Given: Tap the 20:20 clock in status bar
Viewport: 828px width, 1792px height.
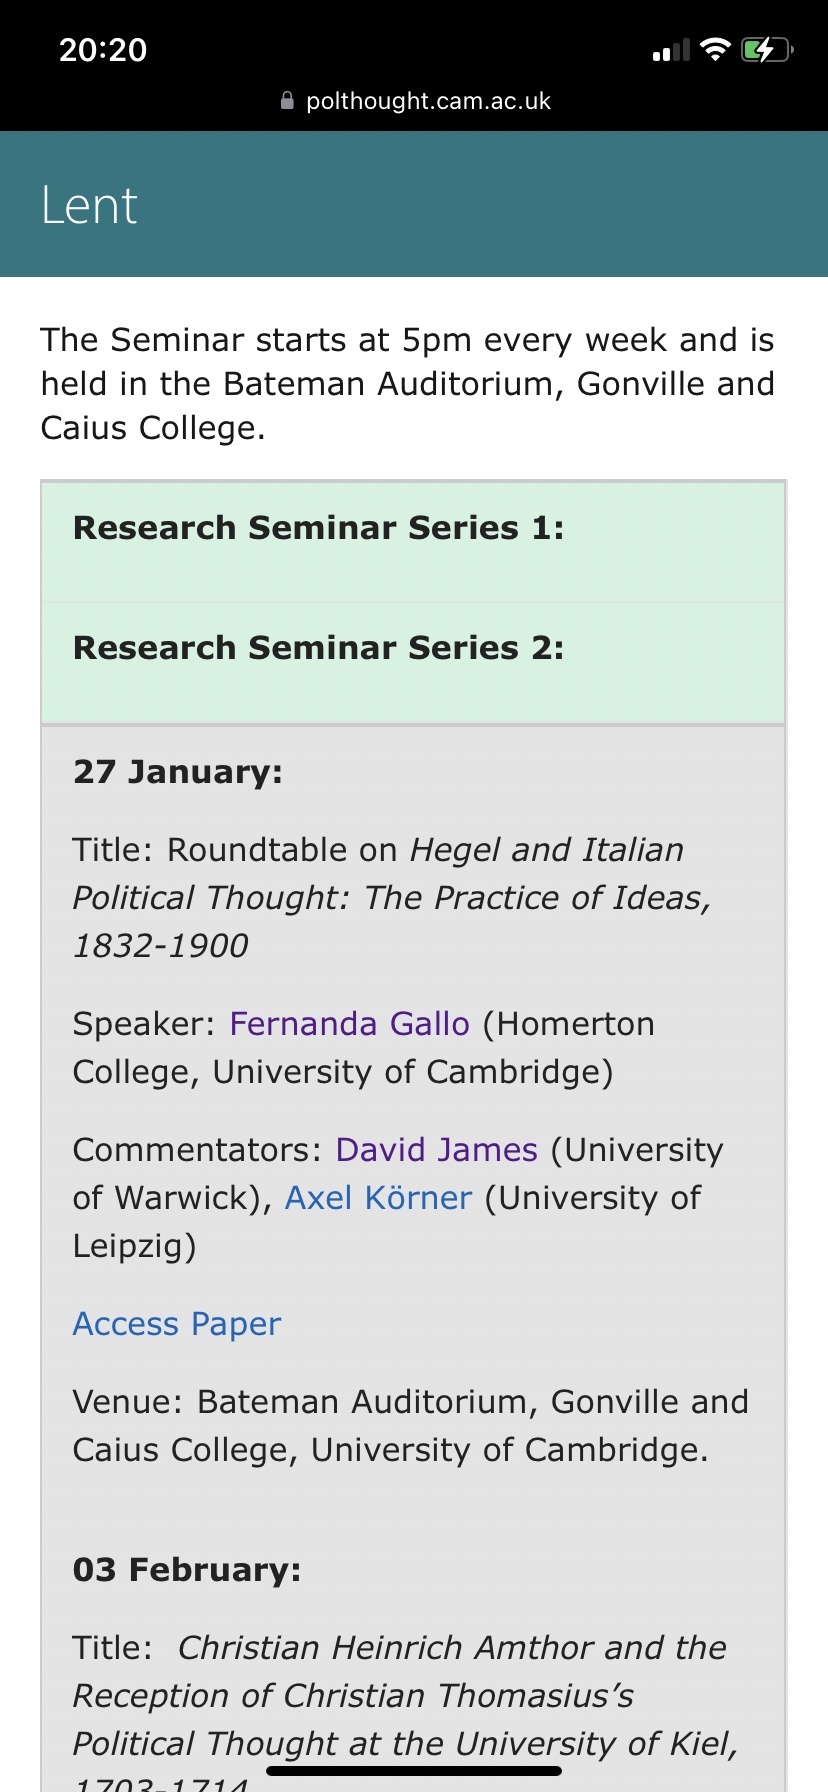Looking at the screenshot, I should tap(103, 50).
